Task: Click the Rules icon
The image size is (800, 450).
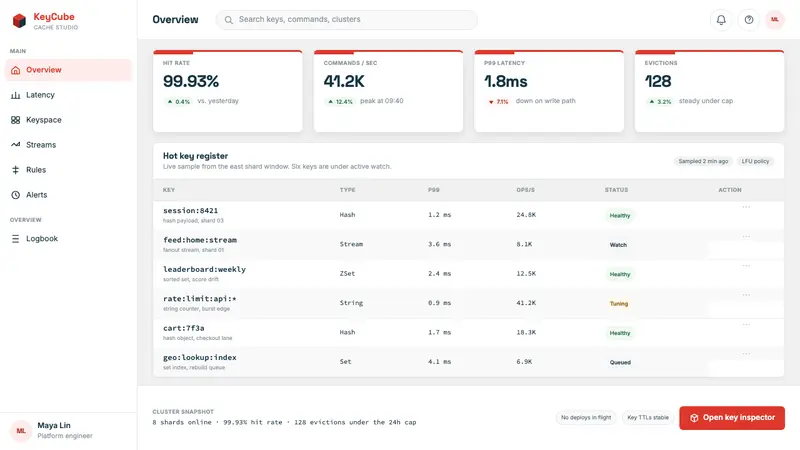Action: [x=16, y=170]
